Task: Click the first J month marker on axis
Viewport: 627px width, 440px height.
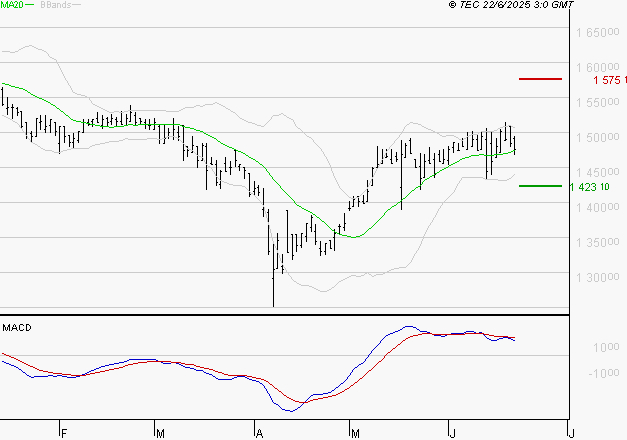Action: [452, 433]
